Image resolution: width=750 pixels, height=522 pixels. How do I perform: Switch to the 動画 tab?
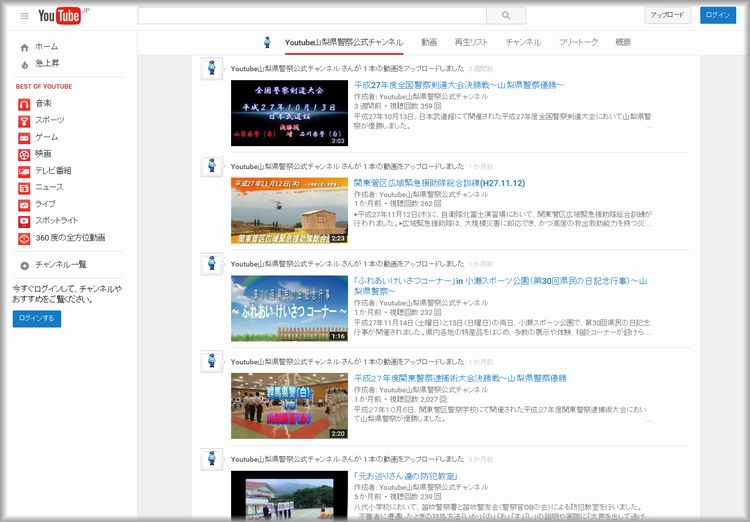[429, 43]
